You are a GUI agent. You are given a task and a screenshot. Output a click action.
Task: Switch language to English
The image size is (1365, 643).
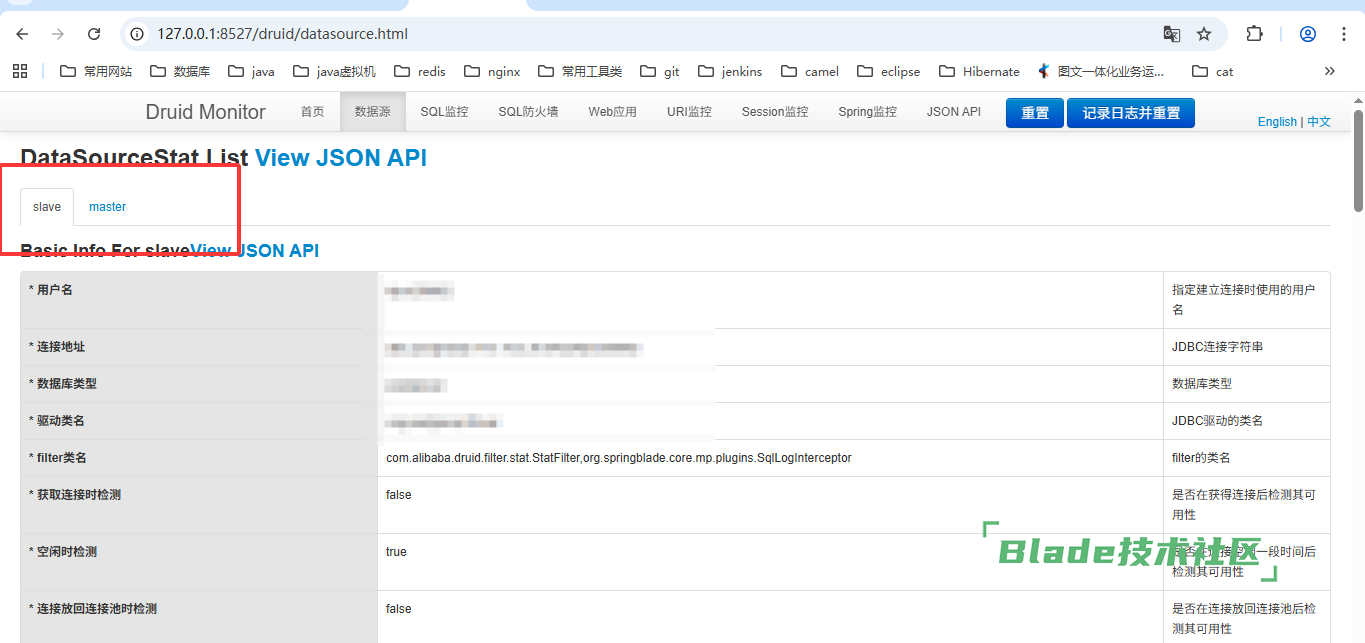(1277, 122)
